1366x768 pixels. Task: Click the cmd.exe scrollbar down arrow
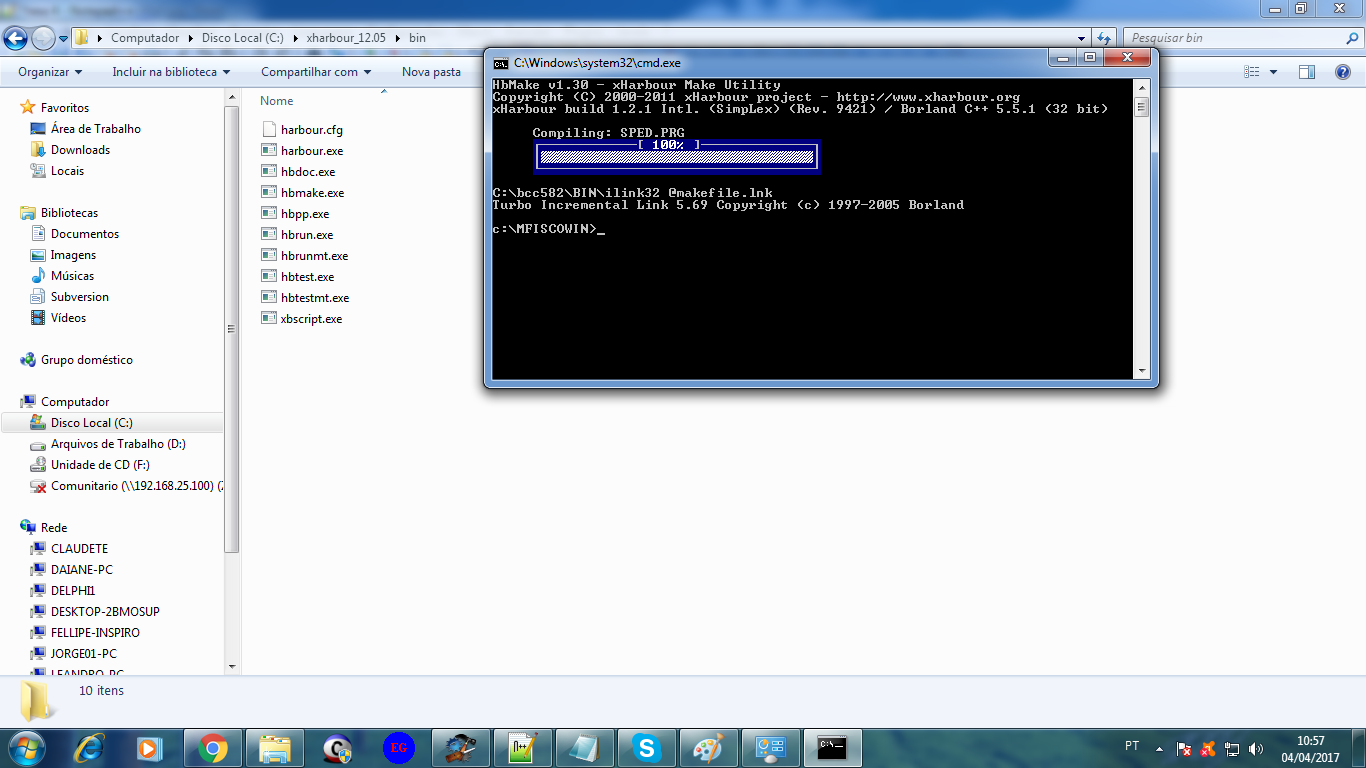pos(1142,371)
